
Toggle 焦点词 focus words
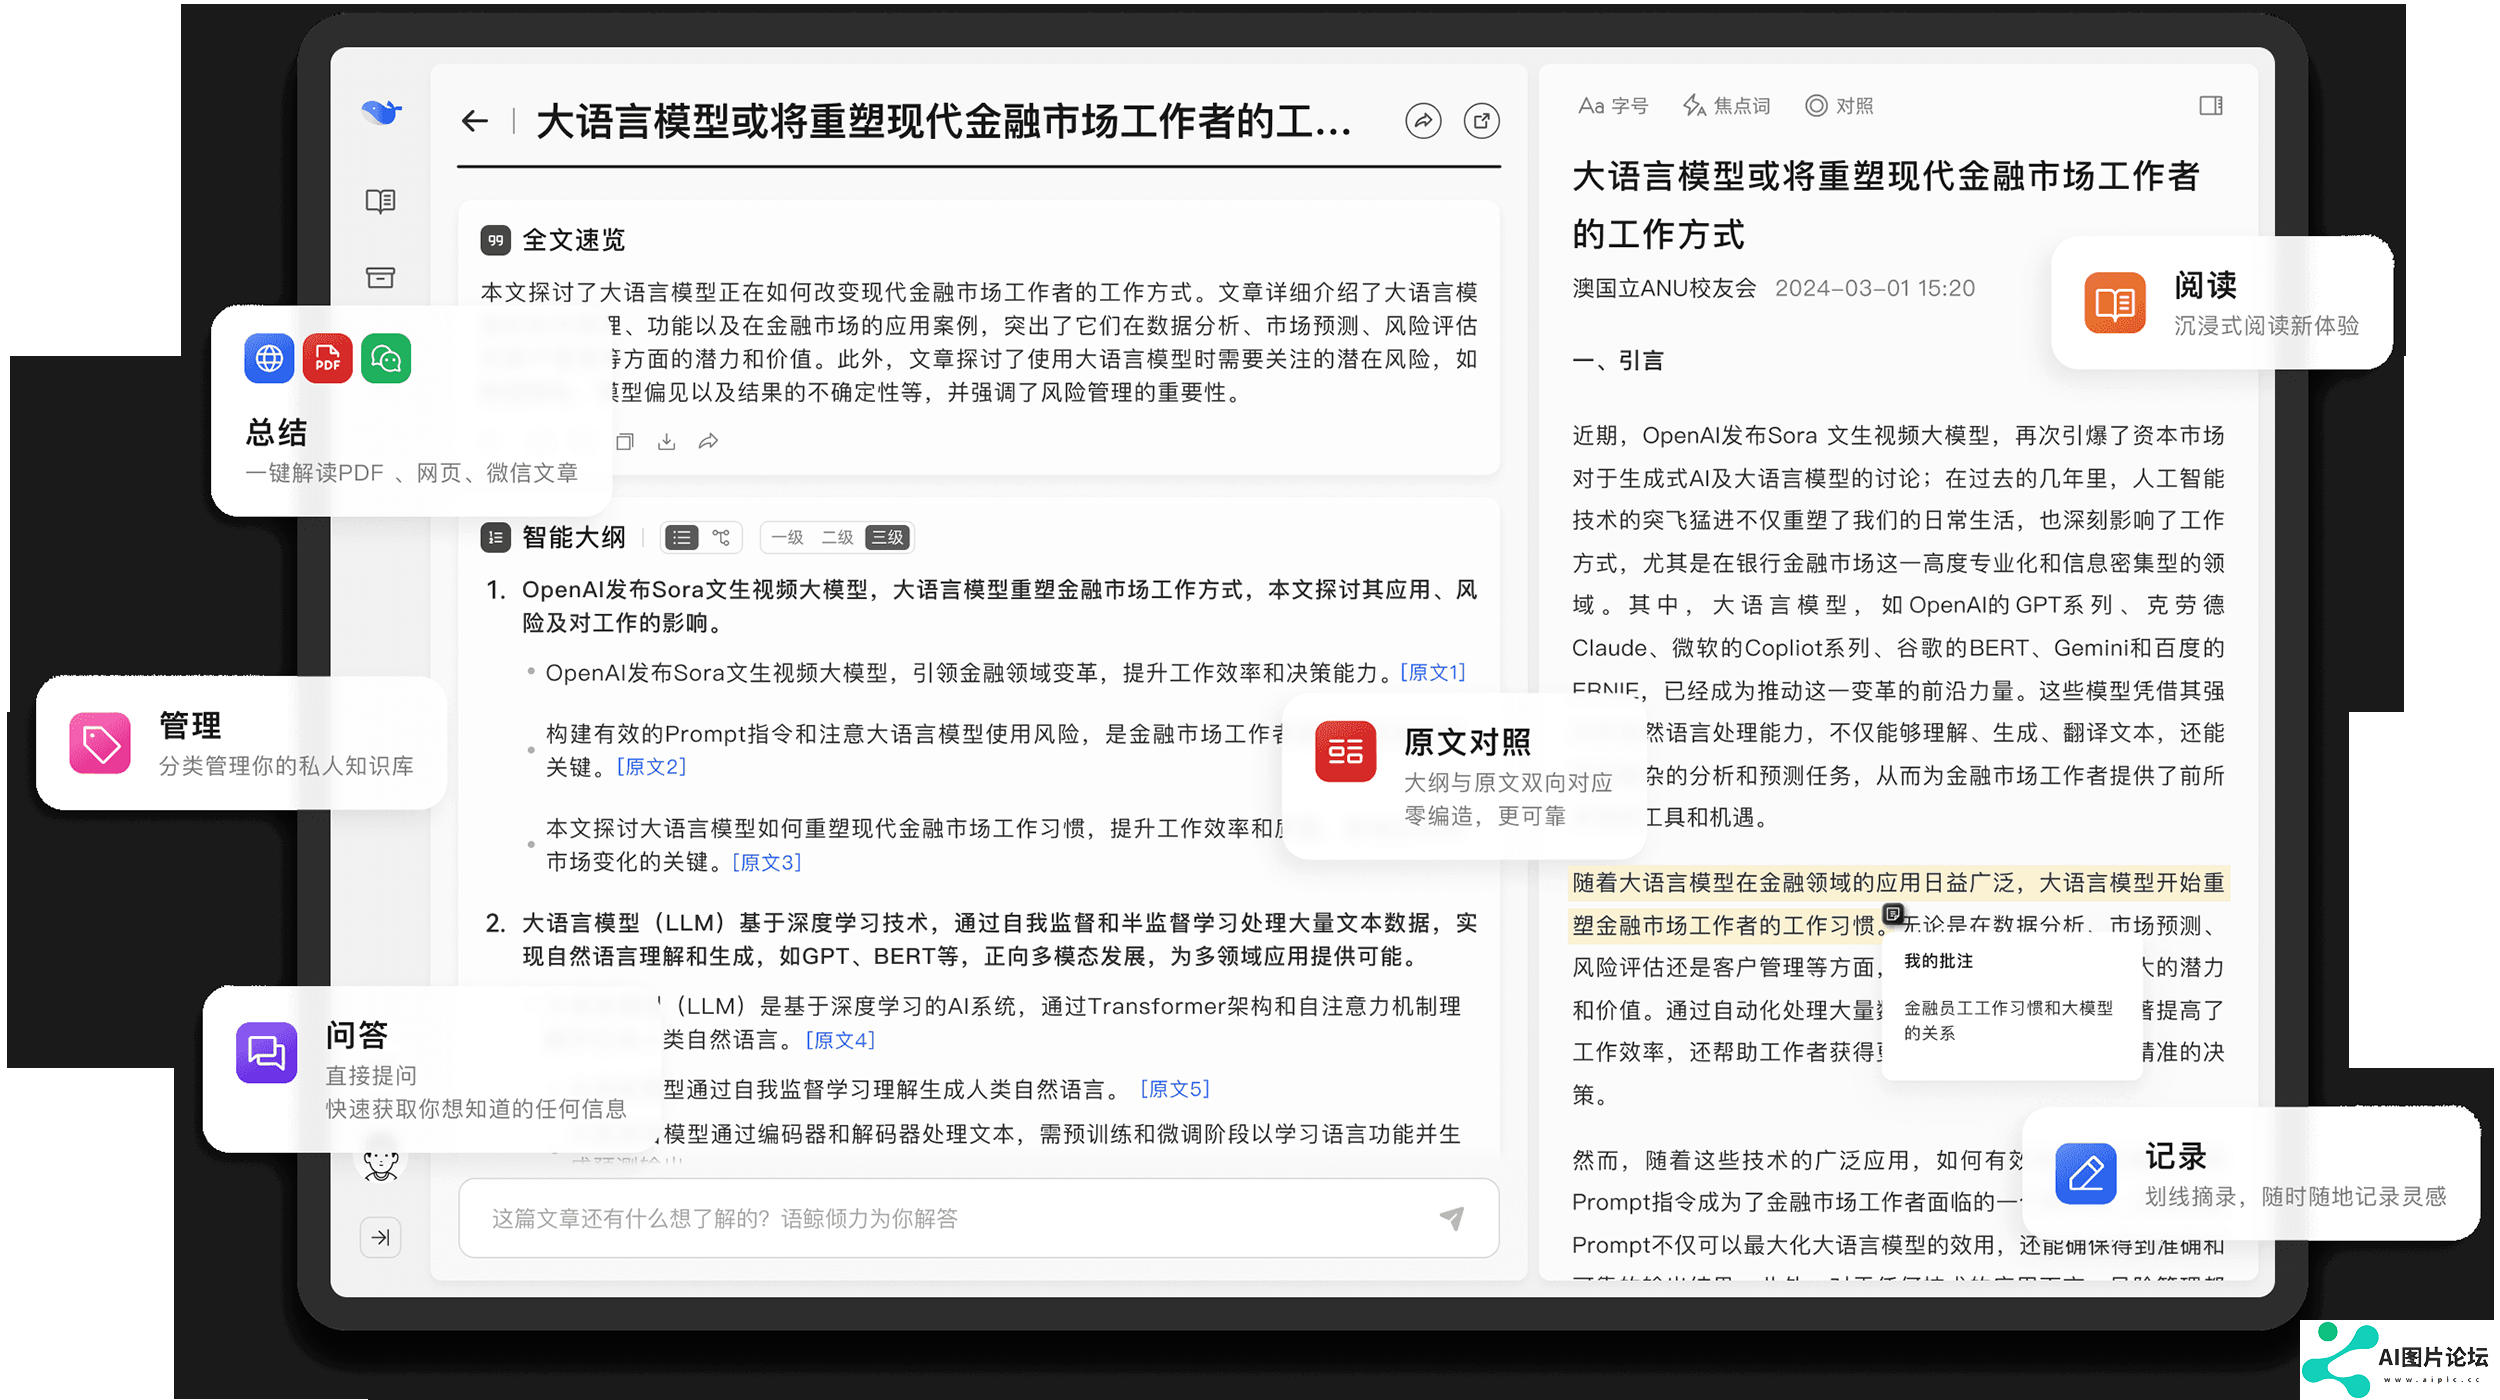point(1727,106)
